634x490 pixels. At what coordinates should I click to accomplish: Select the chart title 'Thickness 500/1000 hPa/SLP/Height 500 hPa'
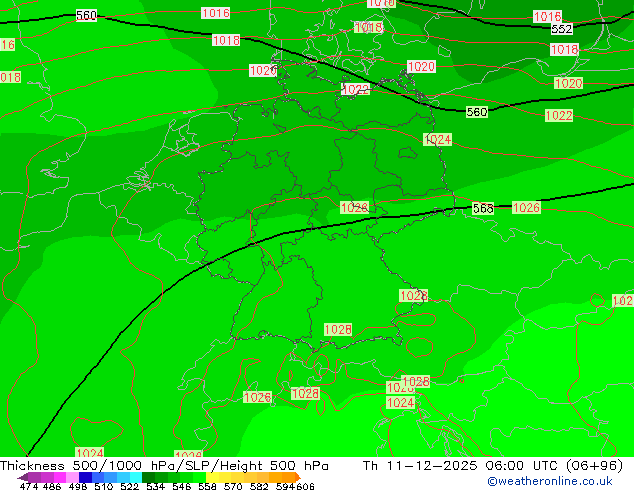(x=164, y=466)
